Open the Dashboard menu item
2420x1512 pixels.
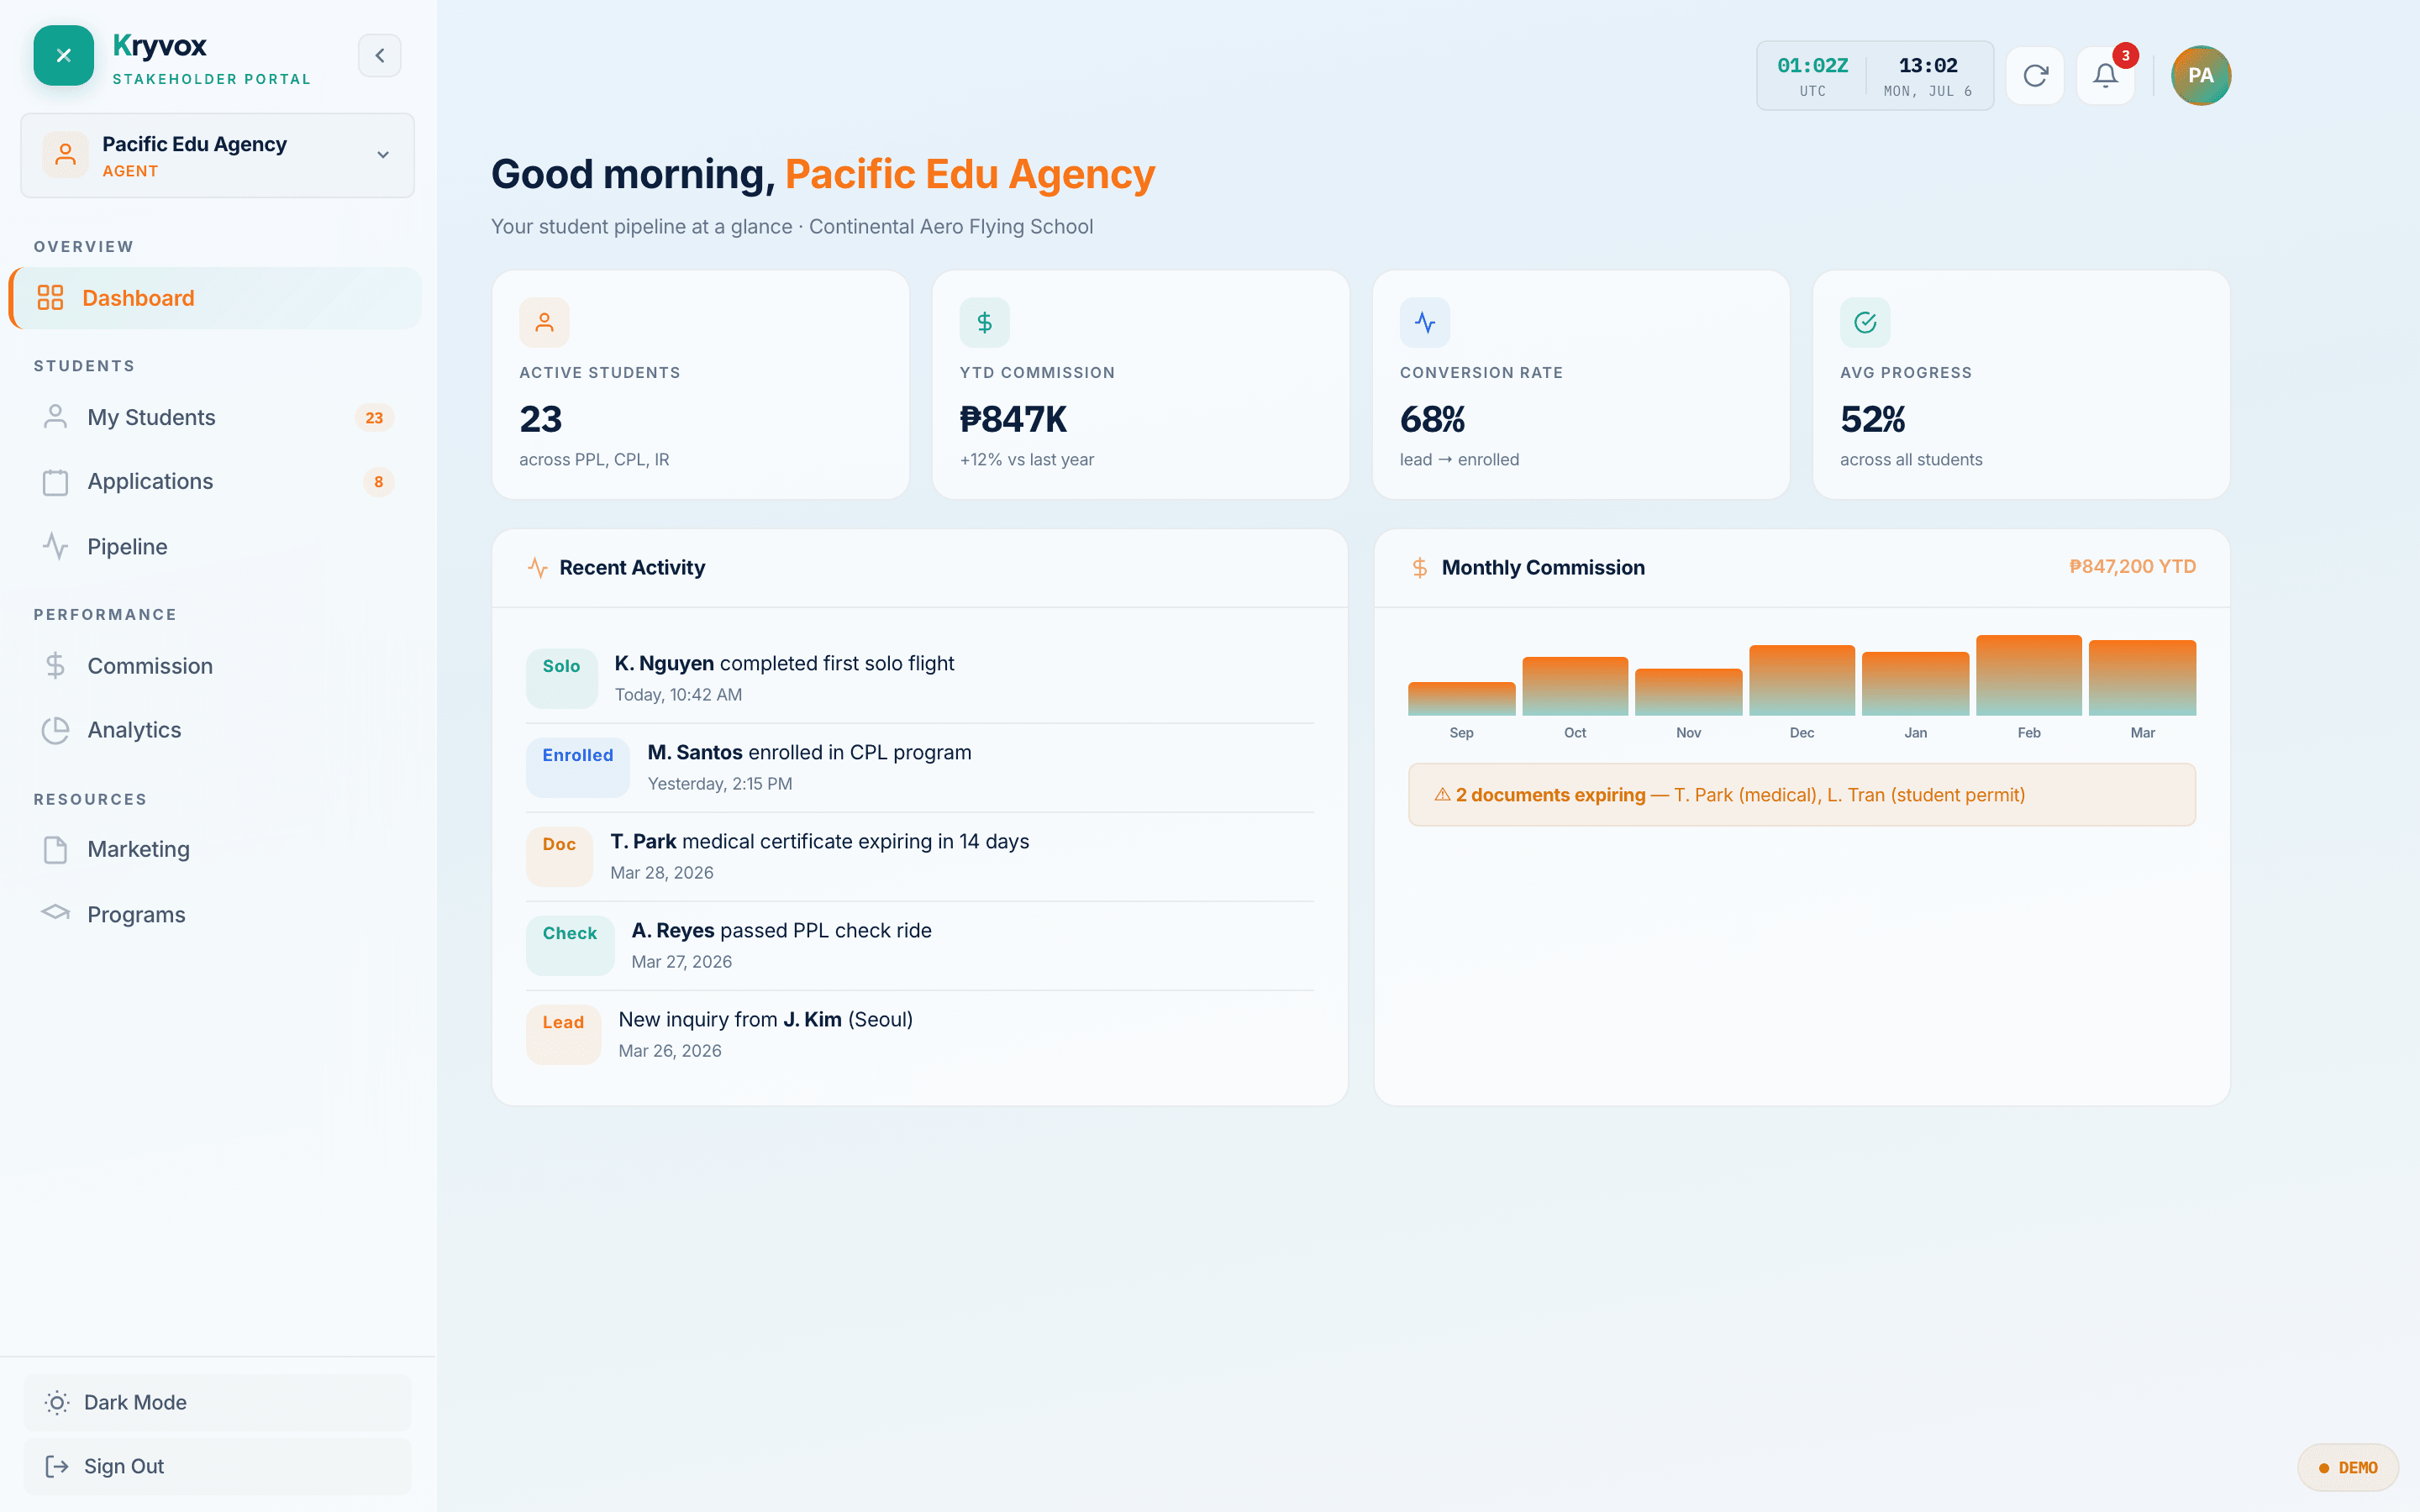pyautogui.click(x=215, y=298)
